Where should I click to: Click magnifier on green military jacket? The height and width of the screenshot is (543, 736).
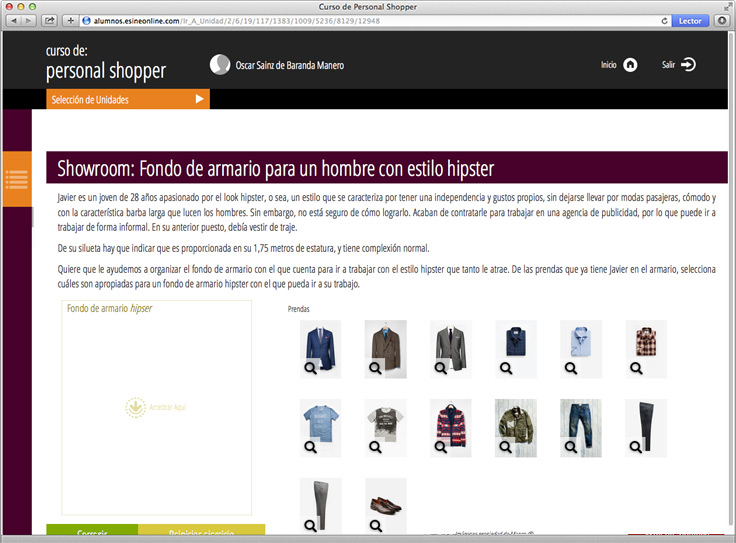(506, 447)
